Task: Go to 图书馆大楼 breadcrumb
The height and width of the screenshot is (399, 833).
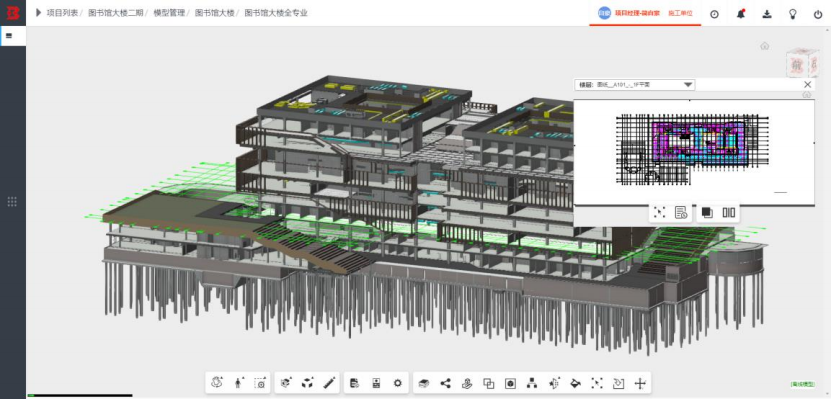Action: tap(215, 13)
